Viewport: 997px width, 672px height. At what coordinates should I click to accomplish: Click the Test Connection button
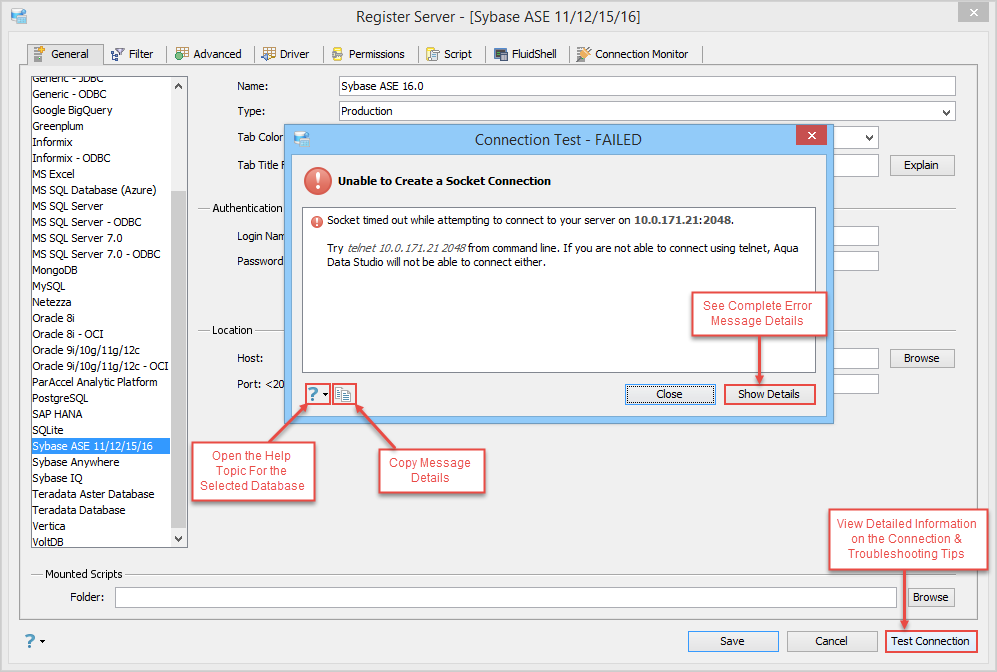pyautogui.click(x=930, y=641)
